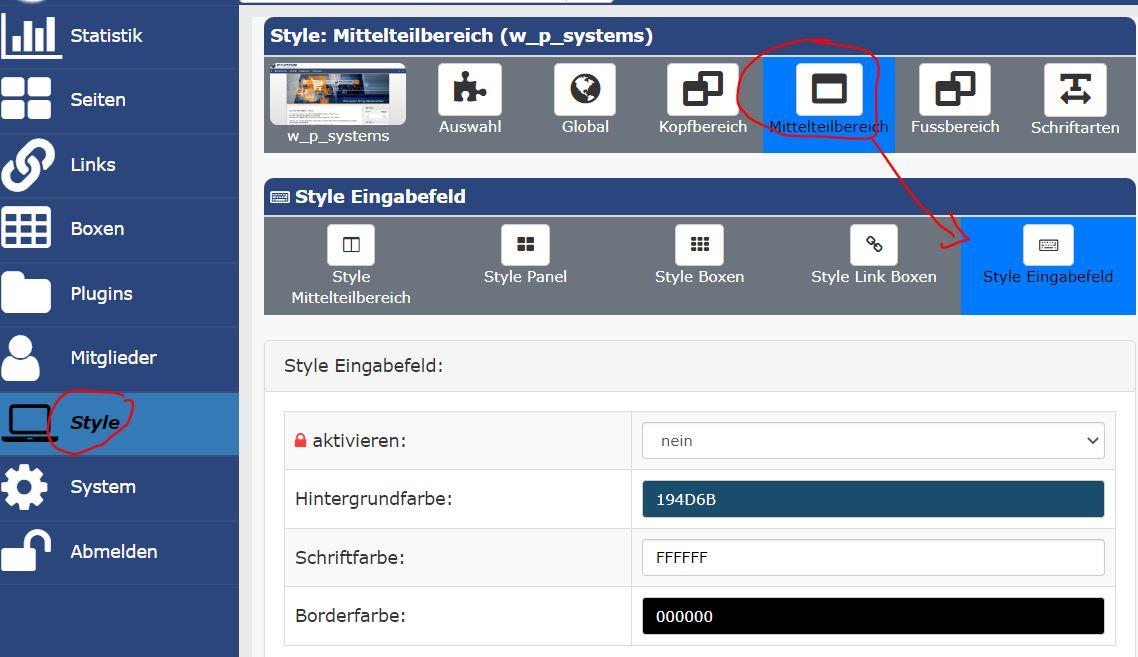Open the Schriftarten text icon
The height and width of the screenshot is (657, 1138).
click(1075, 90)
